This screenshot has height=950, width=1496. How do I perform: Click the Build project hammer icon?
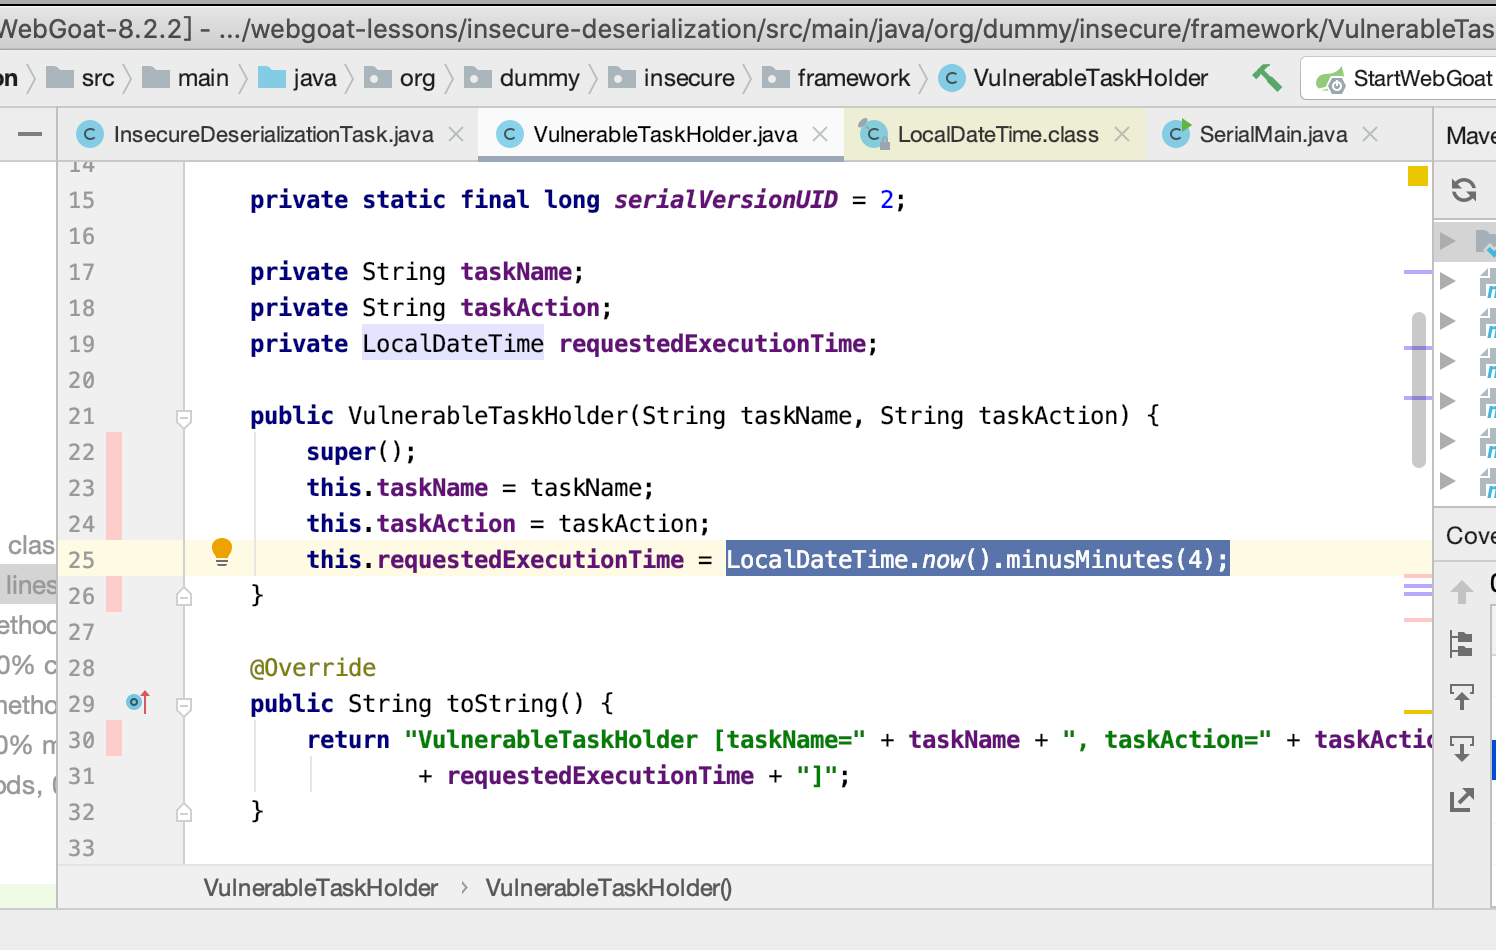[1267, 77]
